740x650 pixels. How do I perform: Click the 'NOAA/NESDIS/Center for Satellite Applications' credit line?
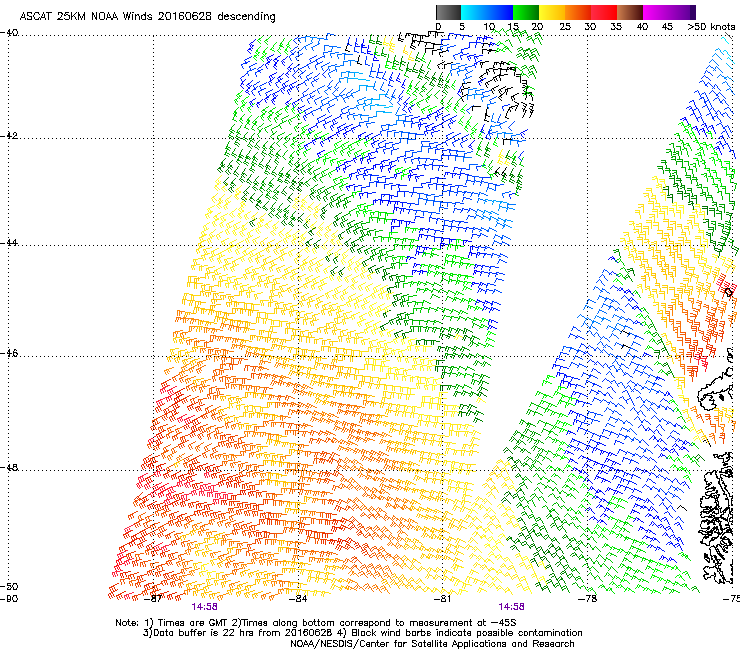pyautogui.click(x=432, y=643)
